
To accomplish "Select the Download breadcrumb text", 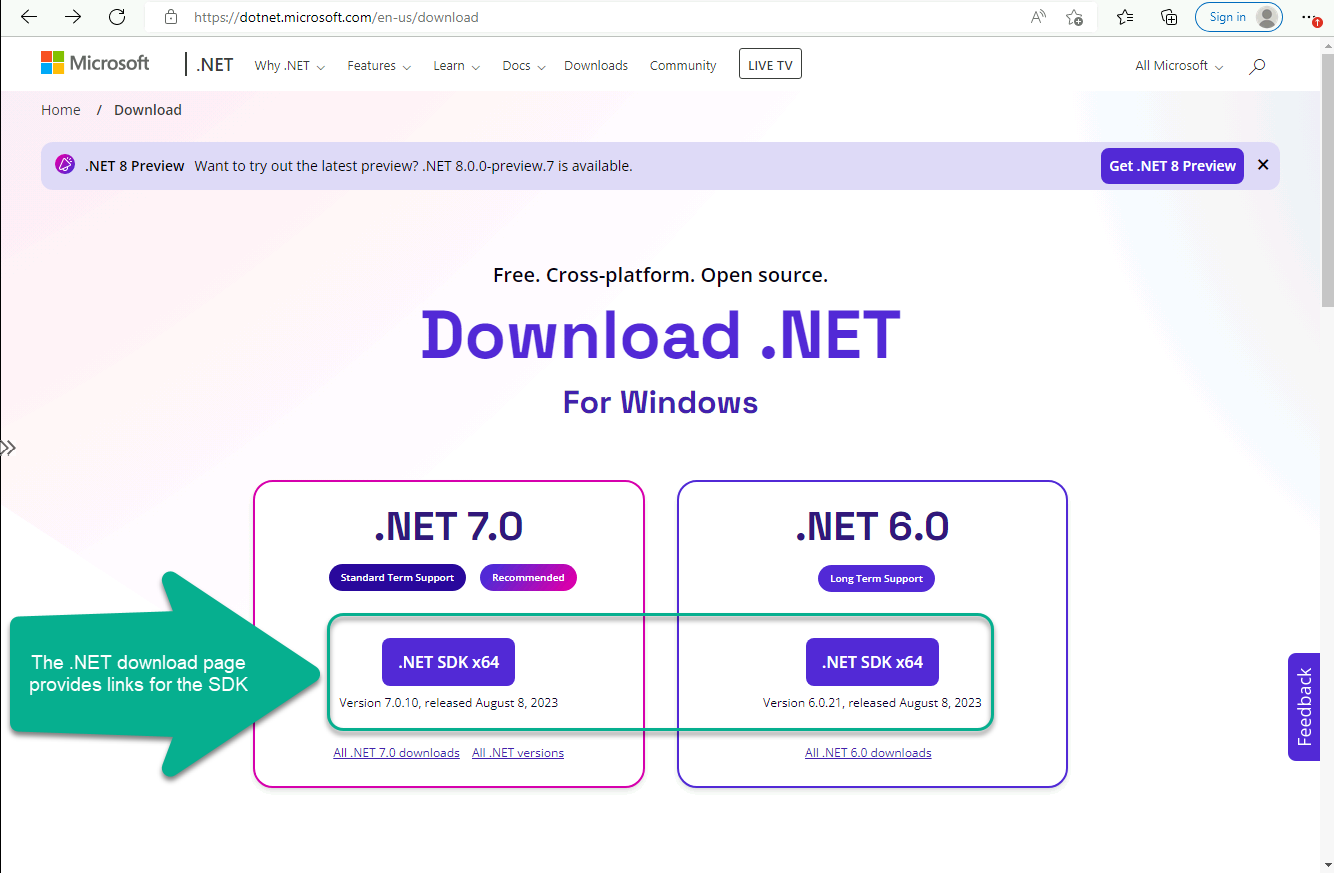I will click(x=148, y=110).
